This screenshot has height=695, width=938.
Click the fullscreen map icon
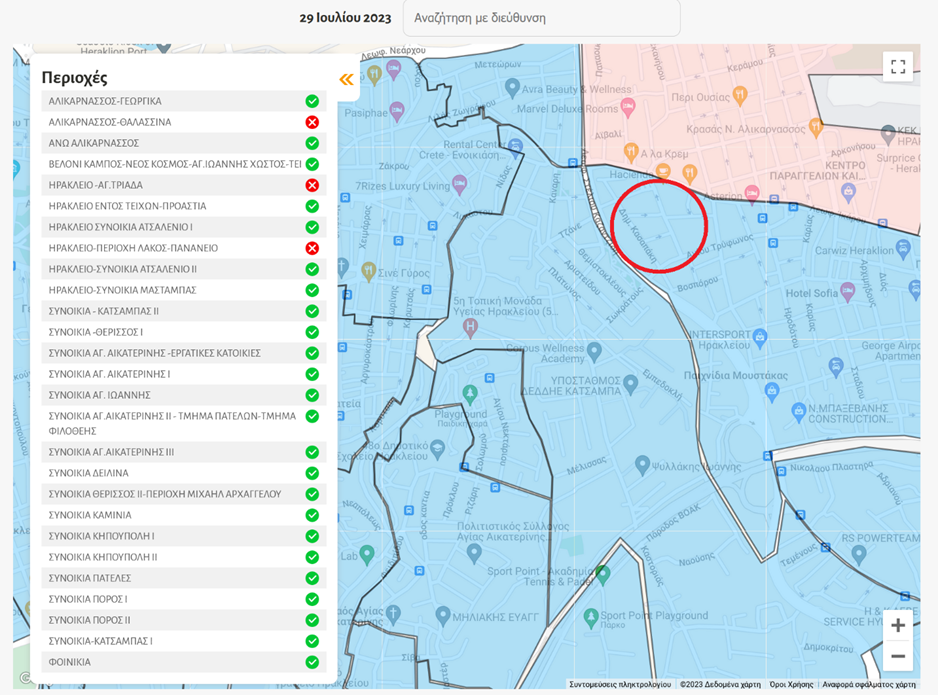coord(897,66)
